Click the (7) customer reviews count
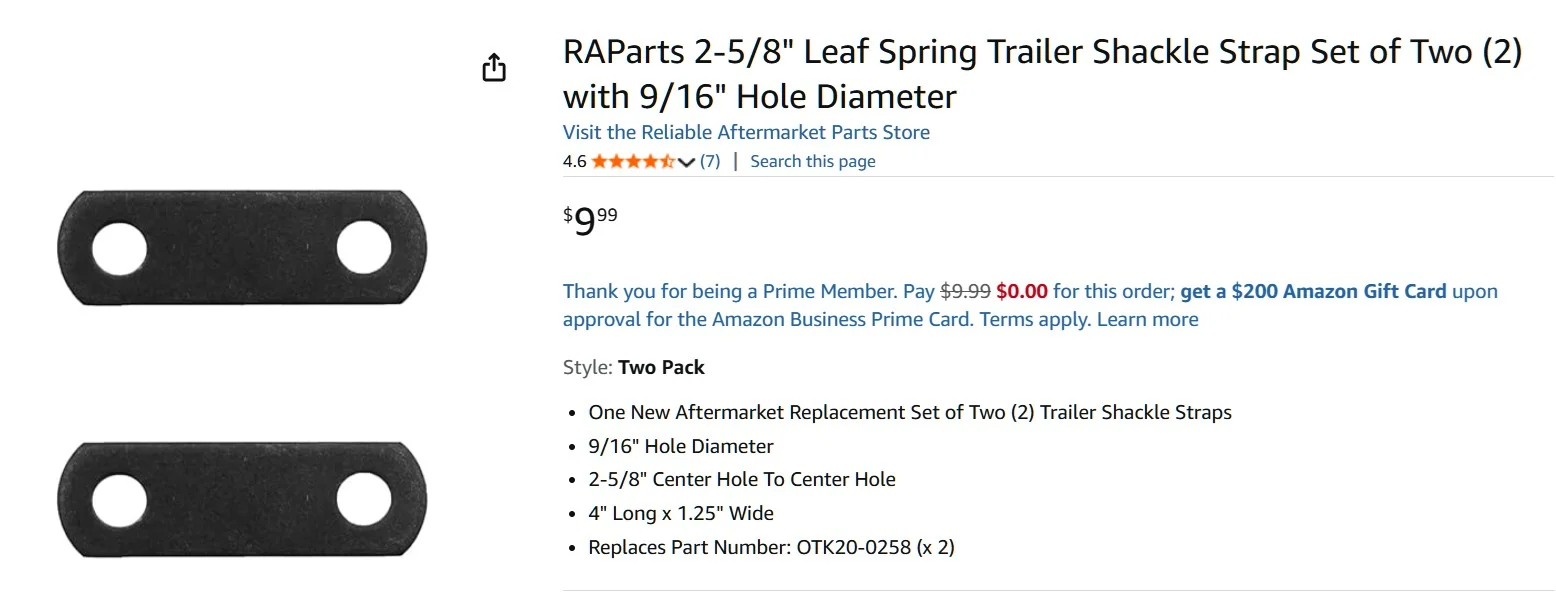 click(x=710, y=160)
